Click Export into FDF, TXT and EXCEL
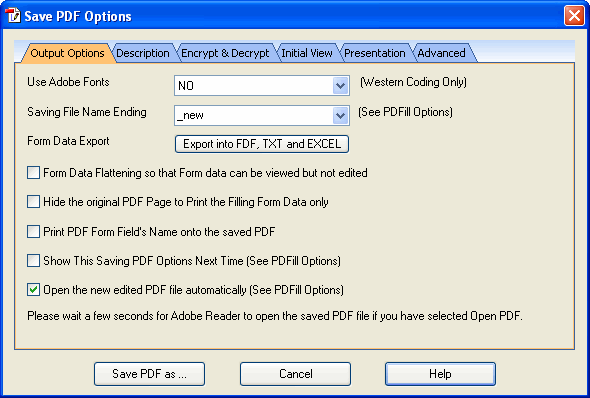The height and width of the screenshot is (398, 590). [x=262, y=144]
